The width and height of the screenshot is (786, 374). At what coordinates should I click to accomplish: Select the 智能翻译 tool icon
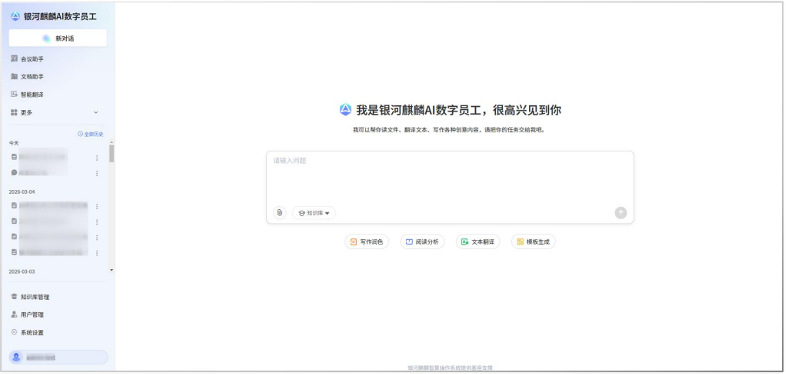[x=14, y=94]
